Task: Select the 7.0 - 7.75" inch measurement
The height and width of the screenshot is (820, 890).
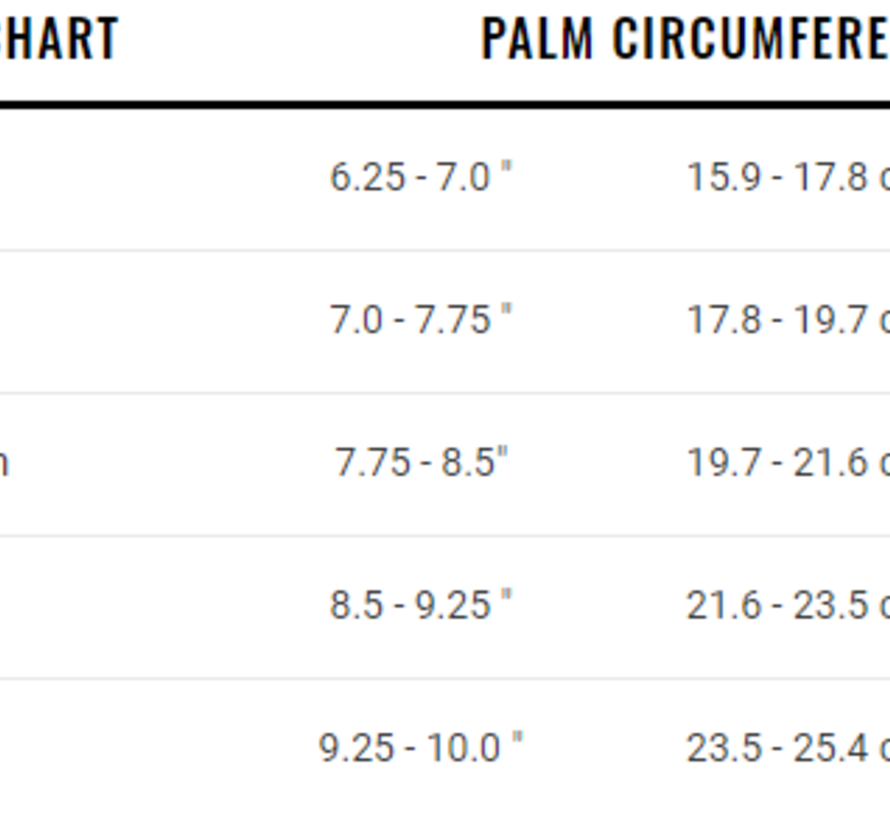Action: point(421,320)
